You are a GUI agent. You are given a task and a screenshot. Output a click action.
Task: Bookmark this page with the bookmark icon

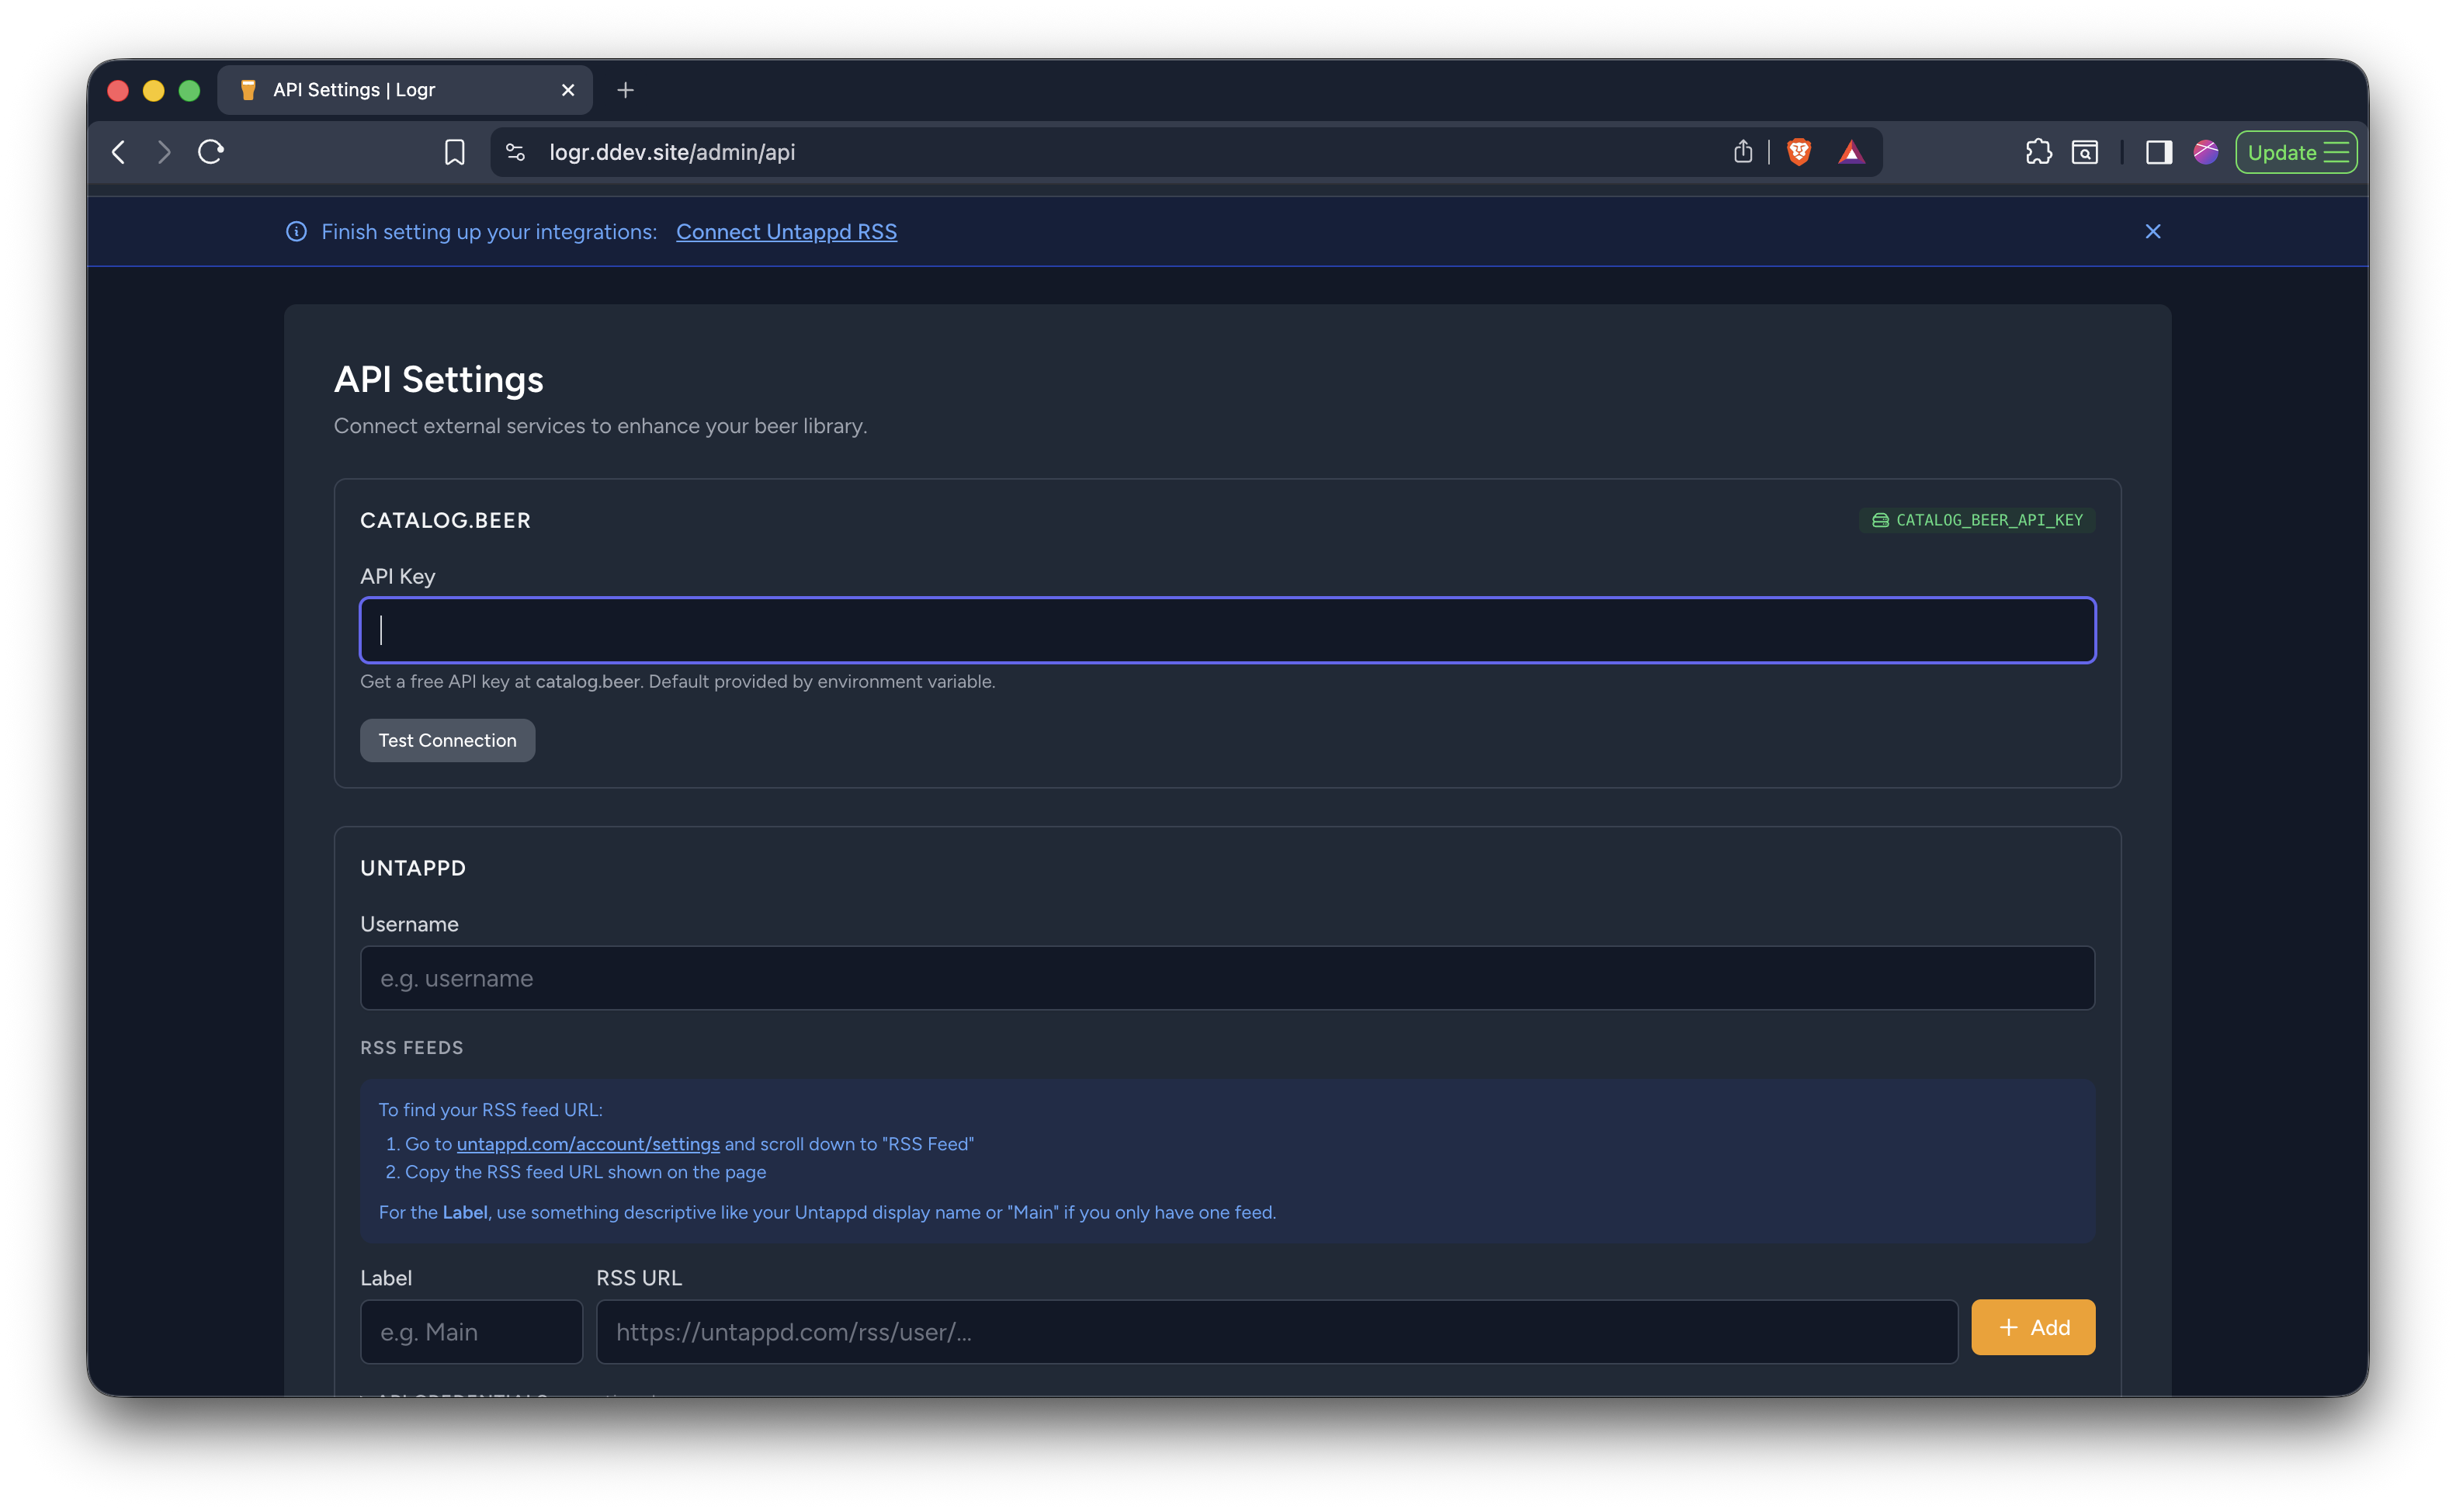pyautogui.click(x=454, y=152)
